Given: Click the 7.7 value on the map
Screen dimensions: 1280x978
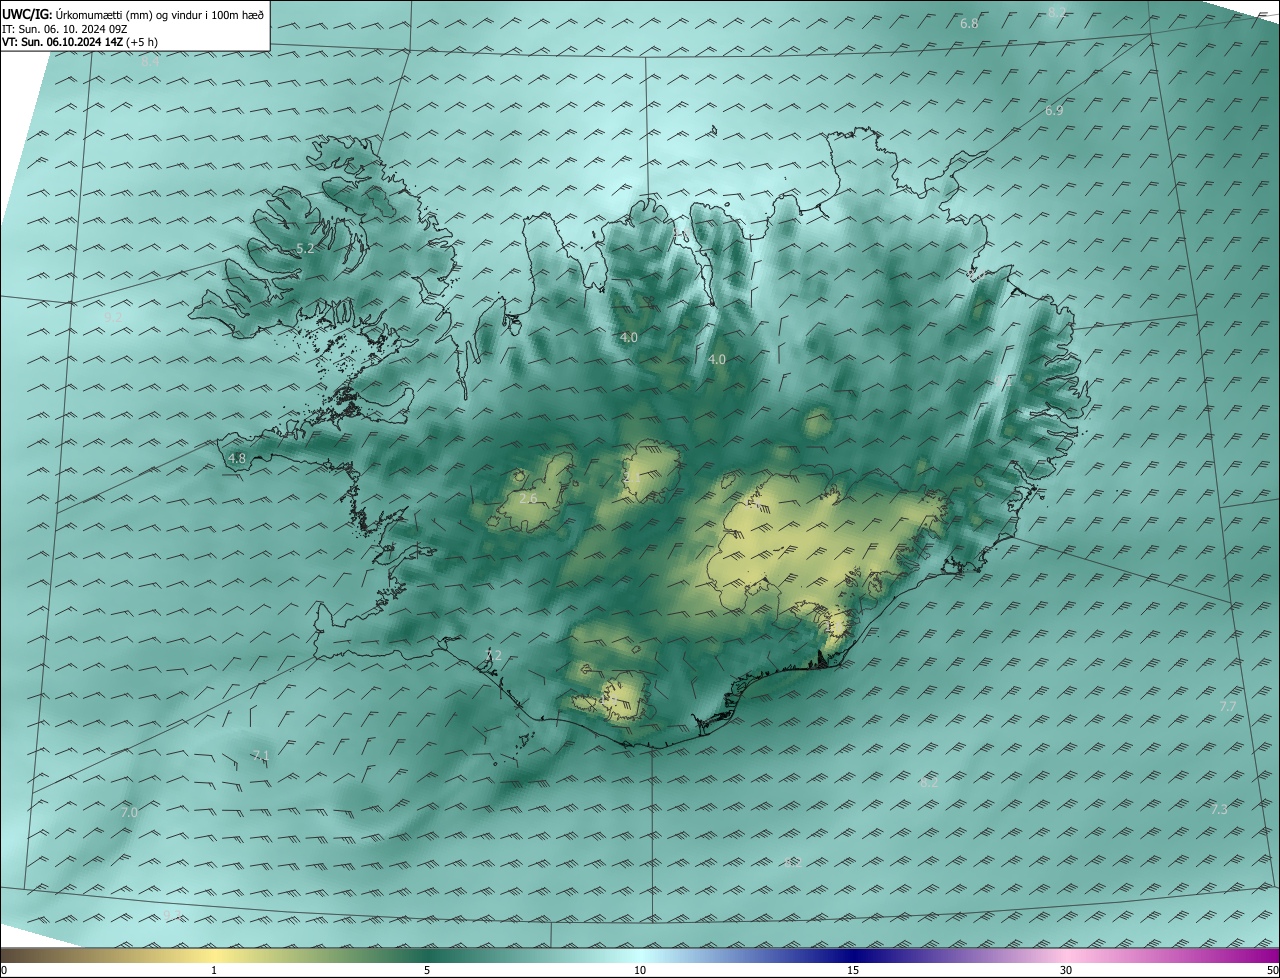Looking at the screenshot, I should tap(1228, 707).
